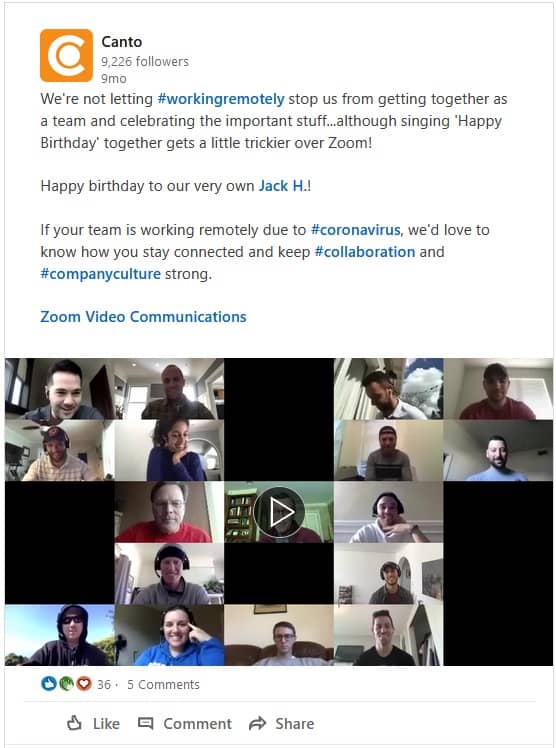
Task: View the 5 Comments on the post
Action: [163, 685]
